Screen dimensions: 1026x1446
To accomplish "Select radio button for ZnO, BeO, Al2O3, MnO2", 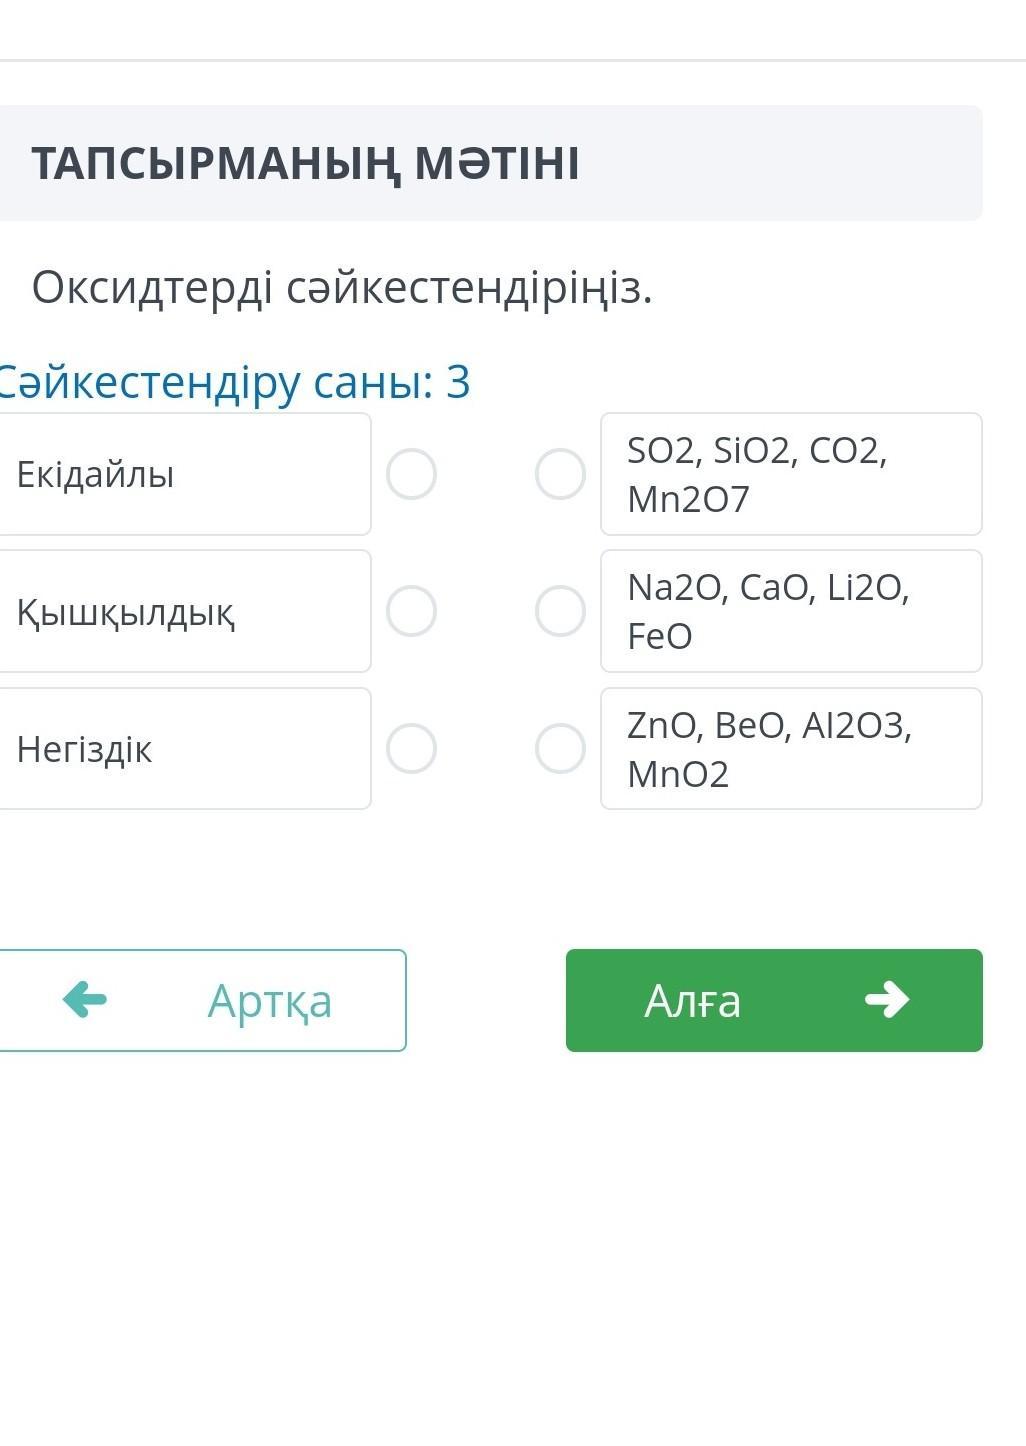I will click(x=560, y=748).
